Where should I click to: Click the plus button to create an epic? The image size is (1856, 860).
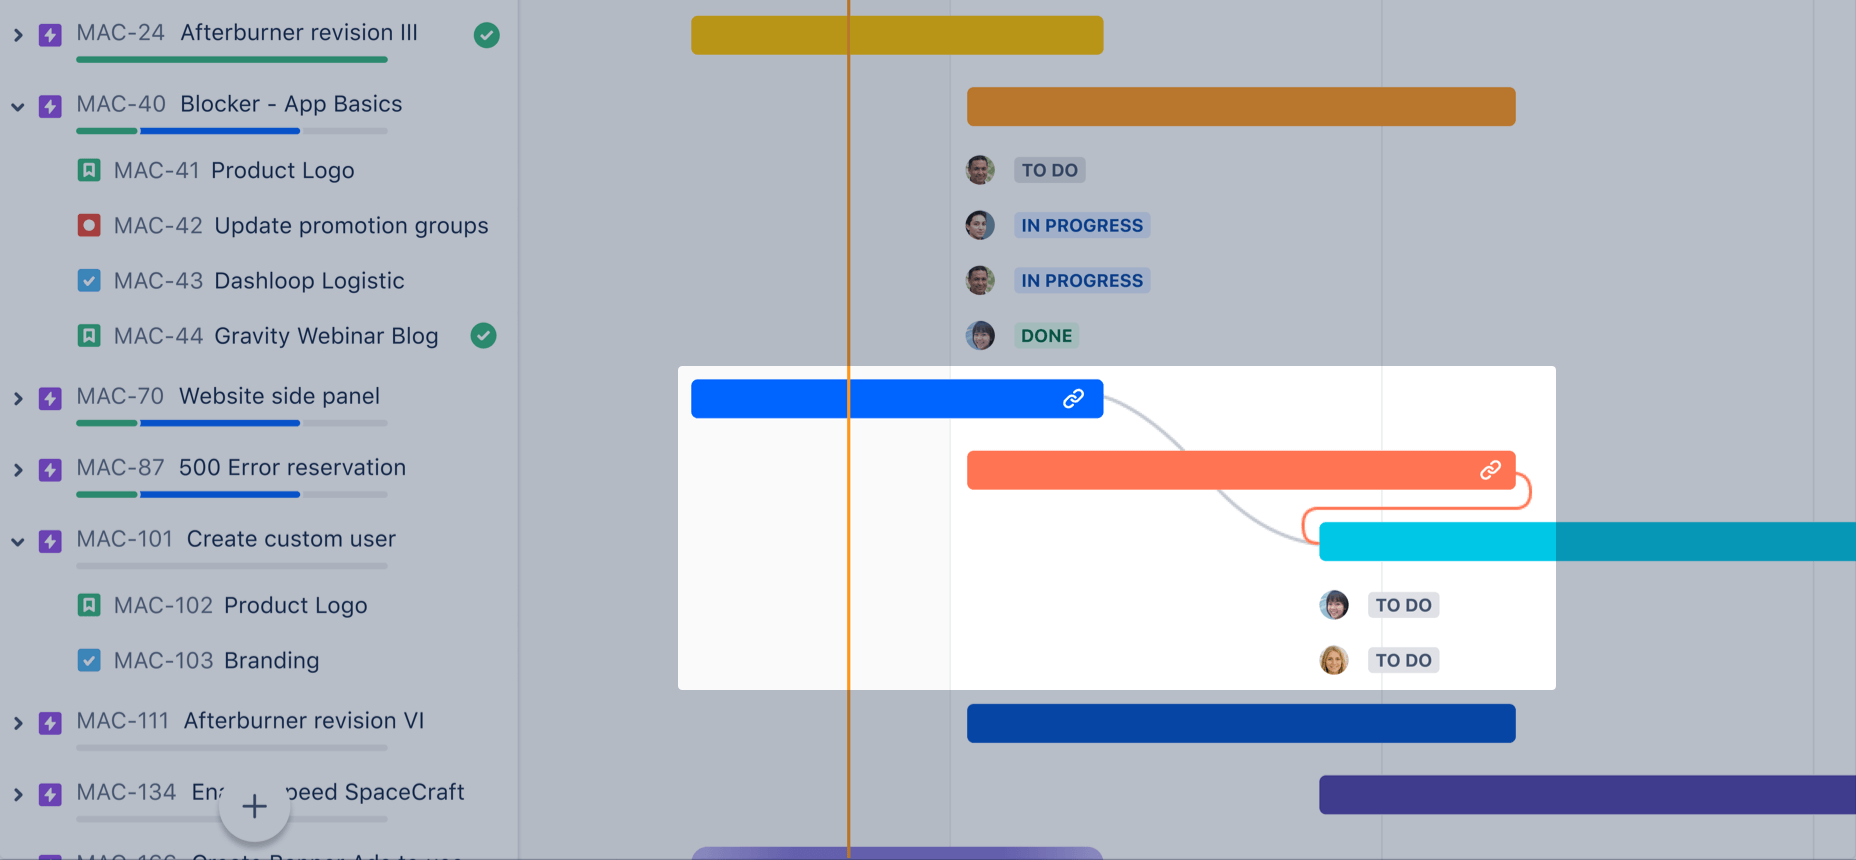point(254,806)
